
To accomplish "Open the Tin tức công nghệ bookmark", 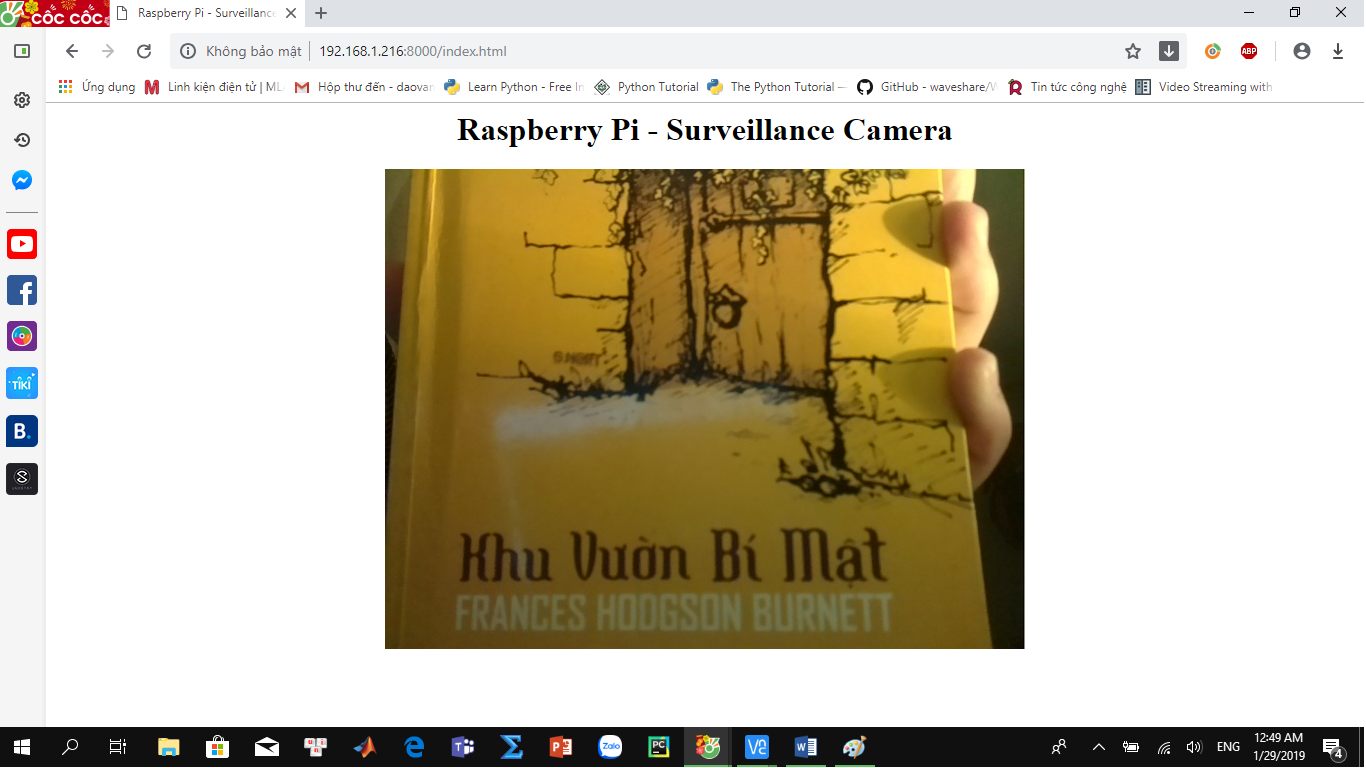I will (1067, 87).
